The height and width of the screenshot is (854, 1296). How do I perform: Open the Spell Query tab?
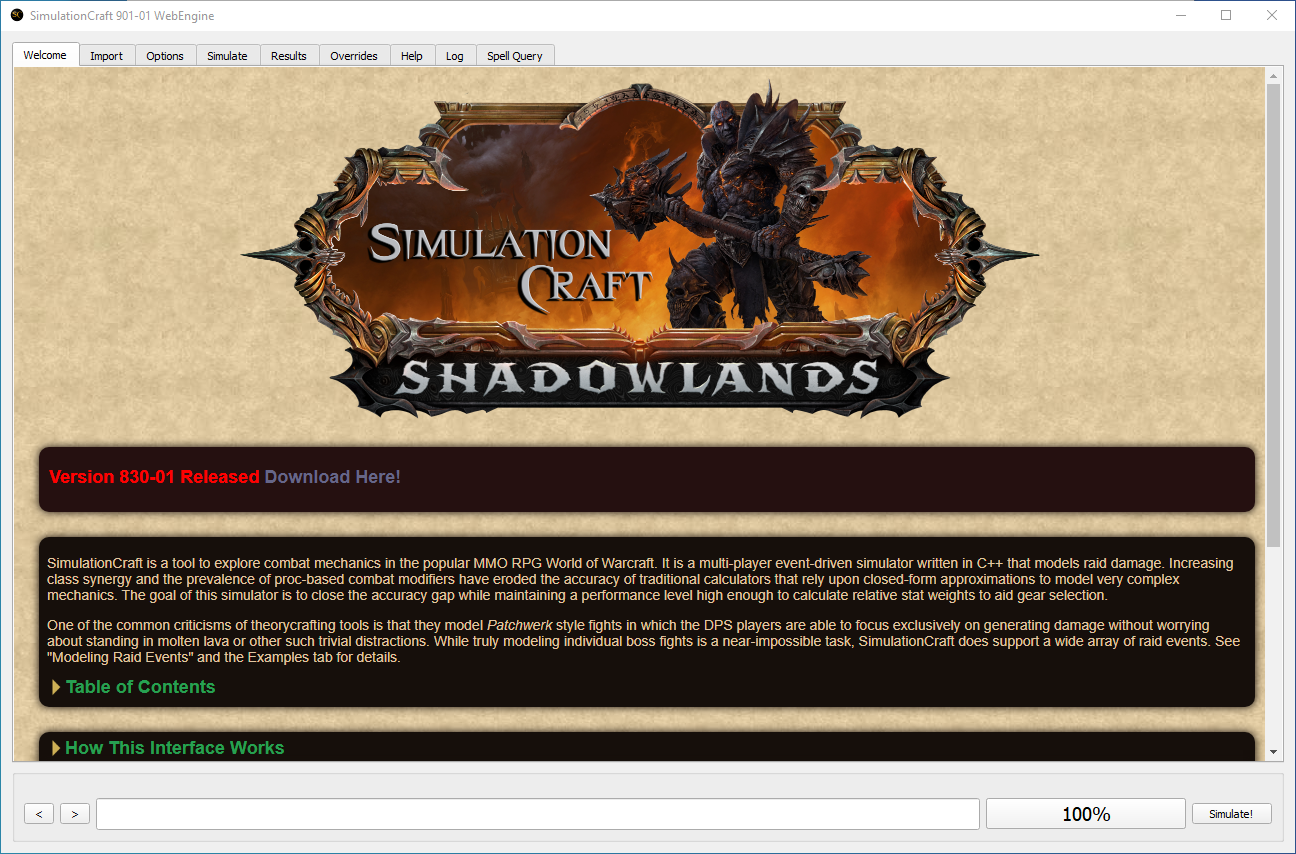click(x=515, y=56)
